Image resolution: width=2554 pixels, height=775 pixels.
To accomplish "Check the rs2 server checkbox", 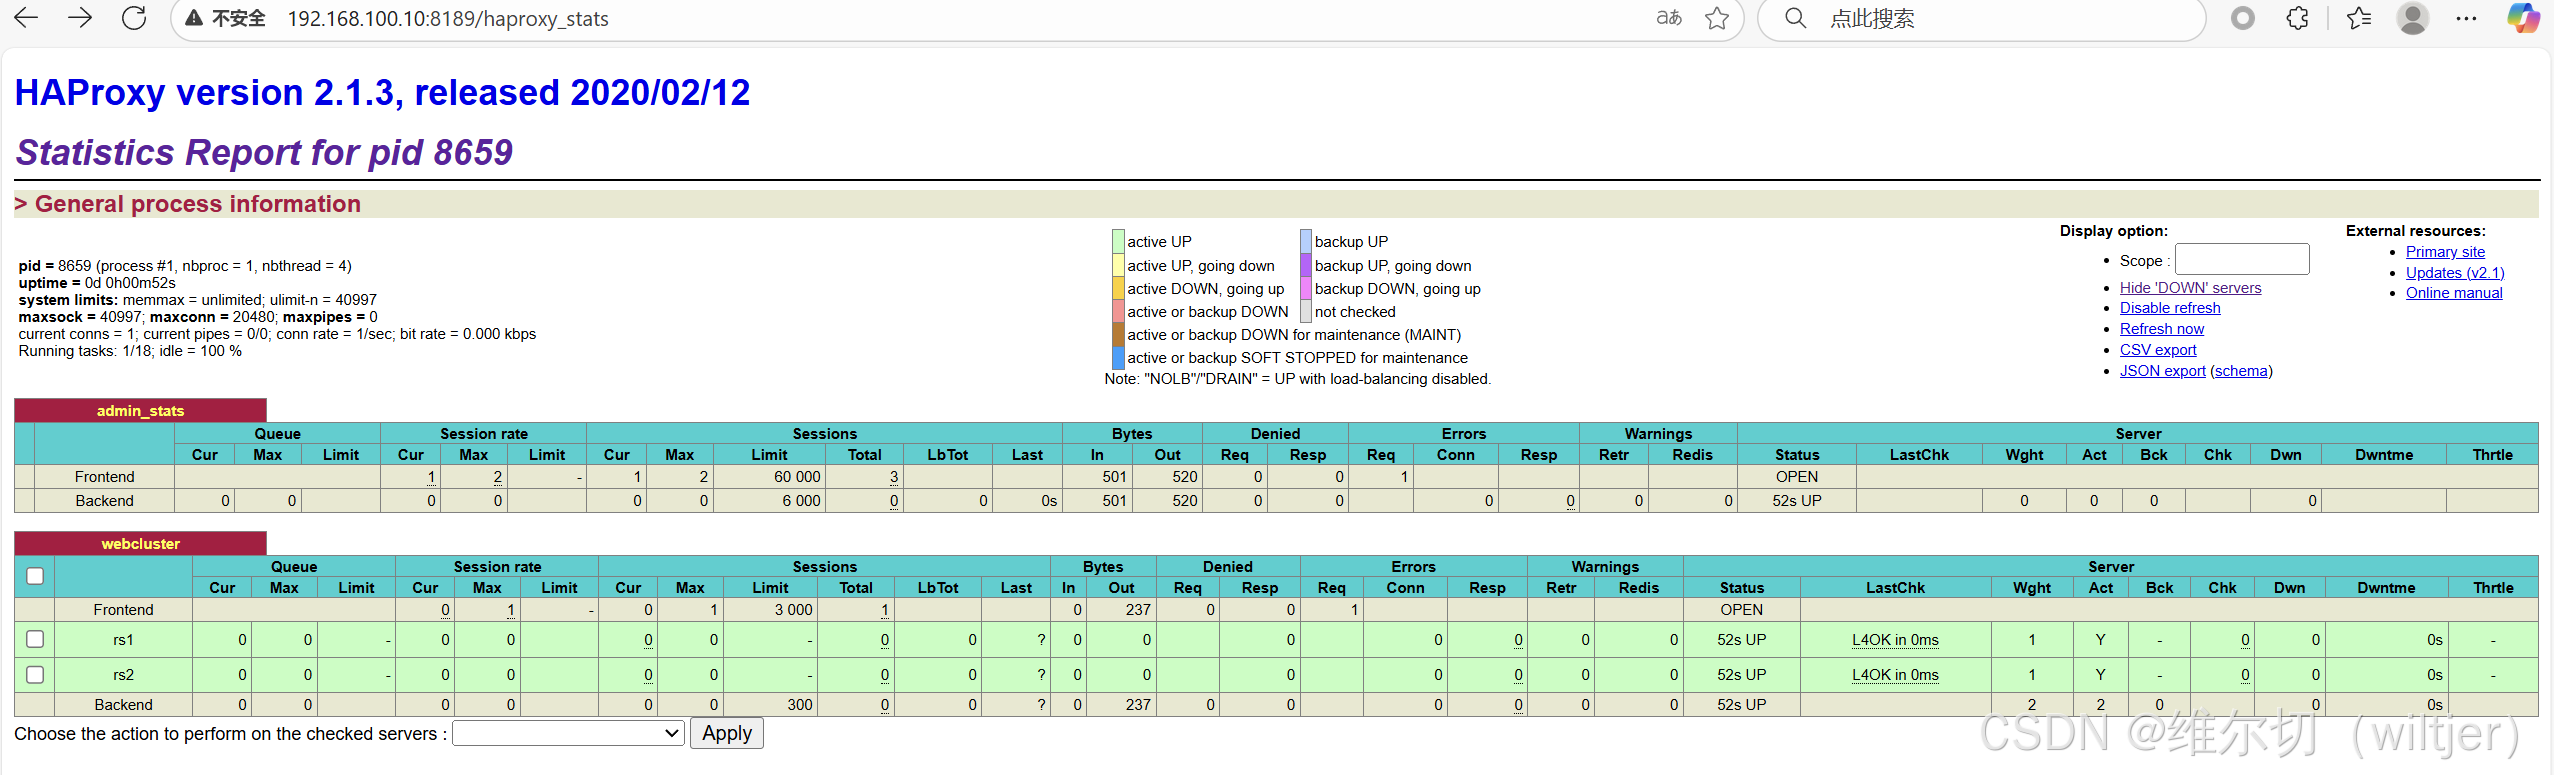I will [x=35, y=674].
